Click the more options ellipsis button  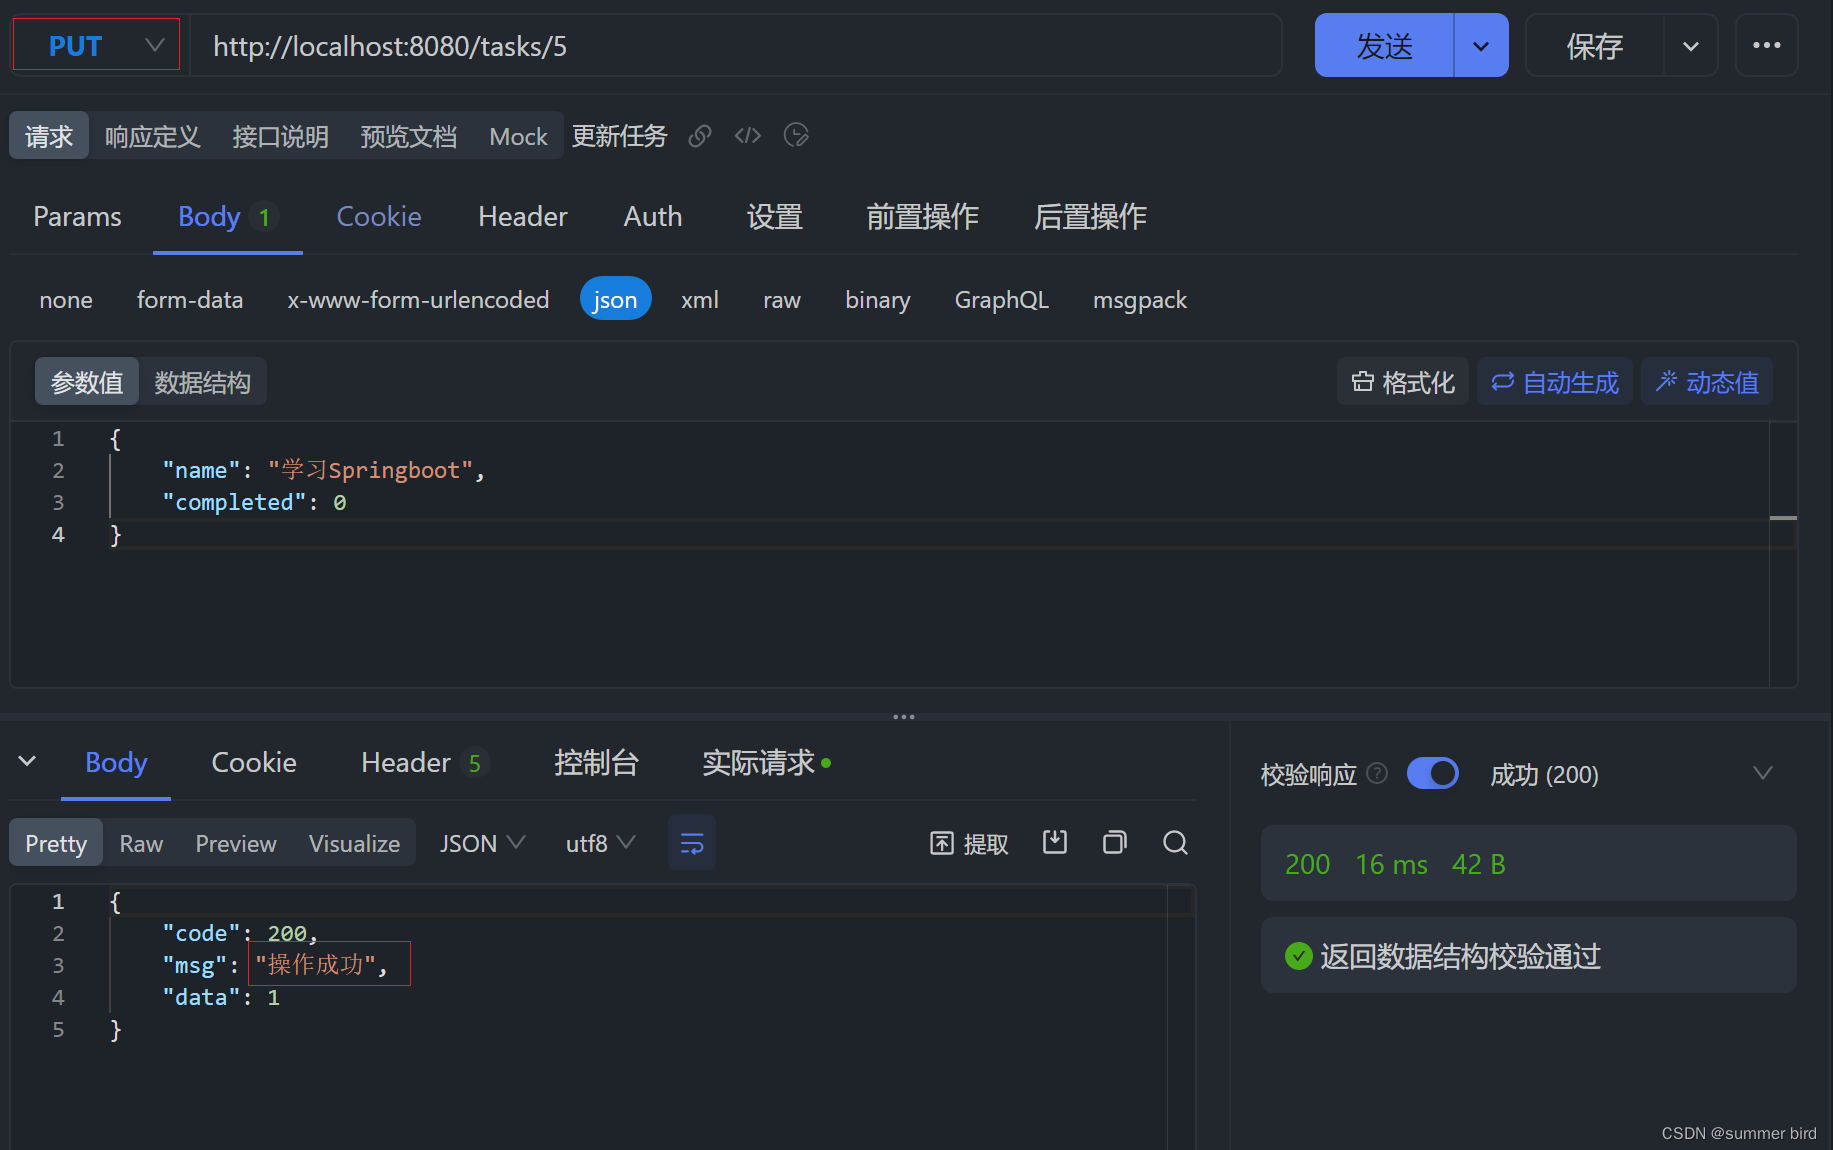[1766, 46]
